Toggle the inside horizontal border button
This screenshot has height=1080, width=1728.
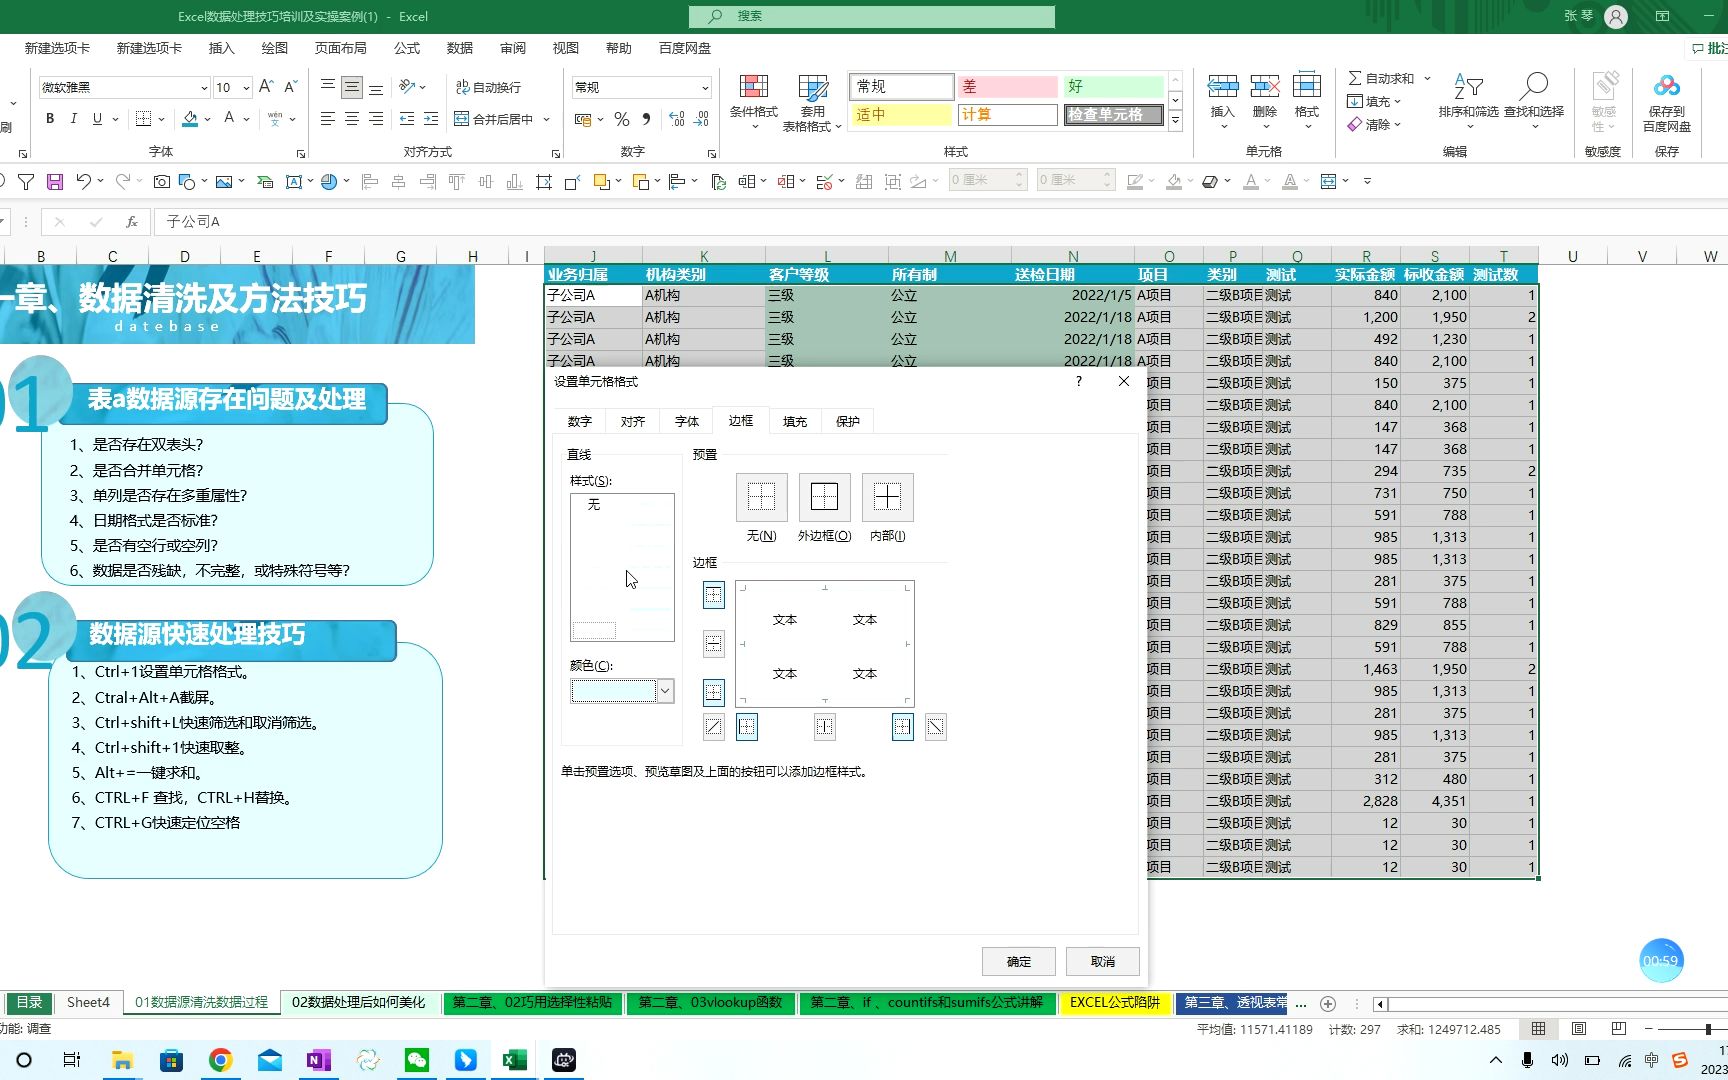(x=713, y=643)
